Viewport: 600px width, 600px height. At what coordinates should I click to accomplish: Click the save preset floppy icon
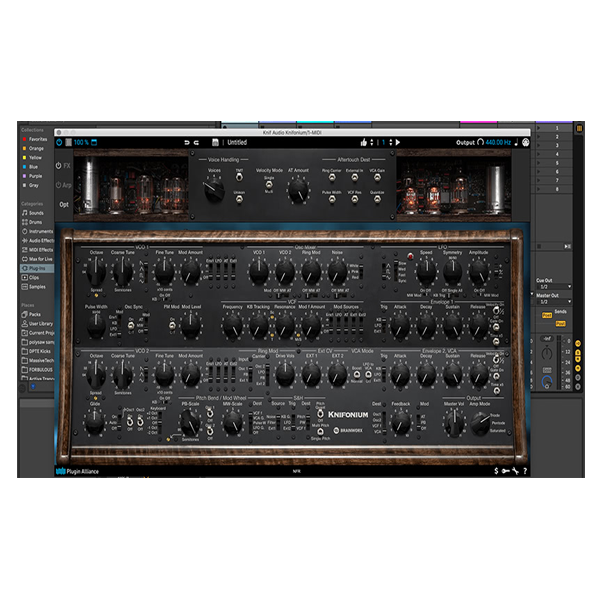pos(215,142)
